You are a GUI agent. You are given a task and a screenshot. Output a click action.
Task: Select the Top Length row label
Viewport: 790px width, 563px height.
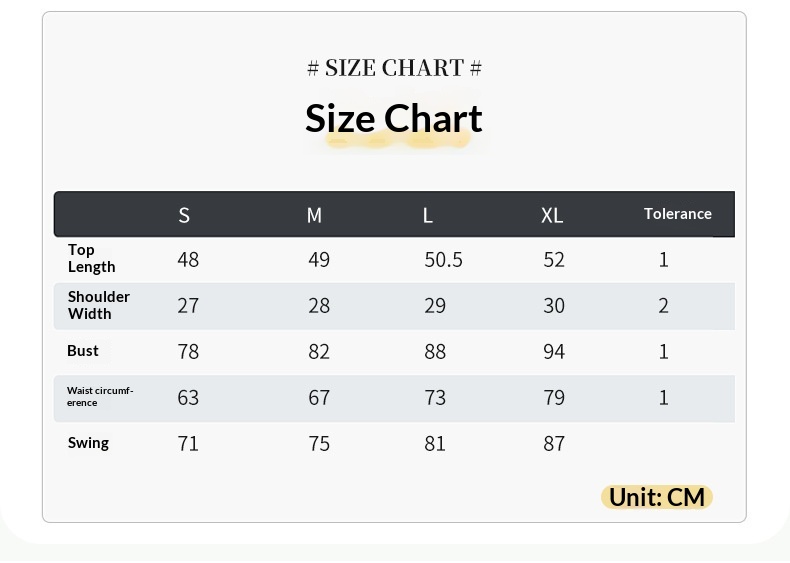click(92, 258)
